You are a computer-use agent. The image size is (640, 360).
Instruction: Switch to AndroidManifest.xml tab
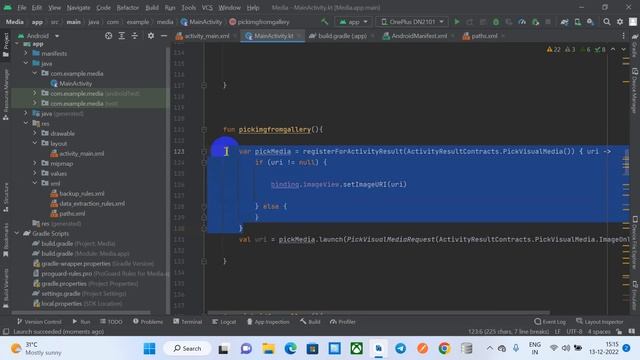point(419,36)
